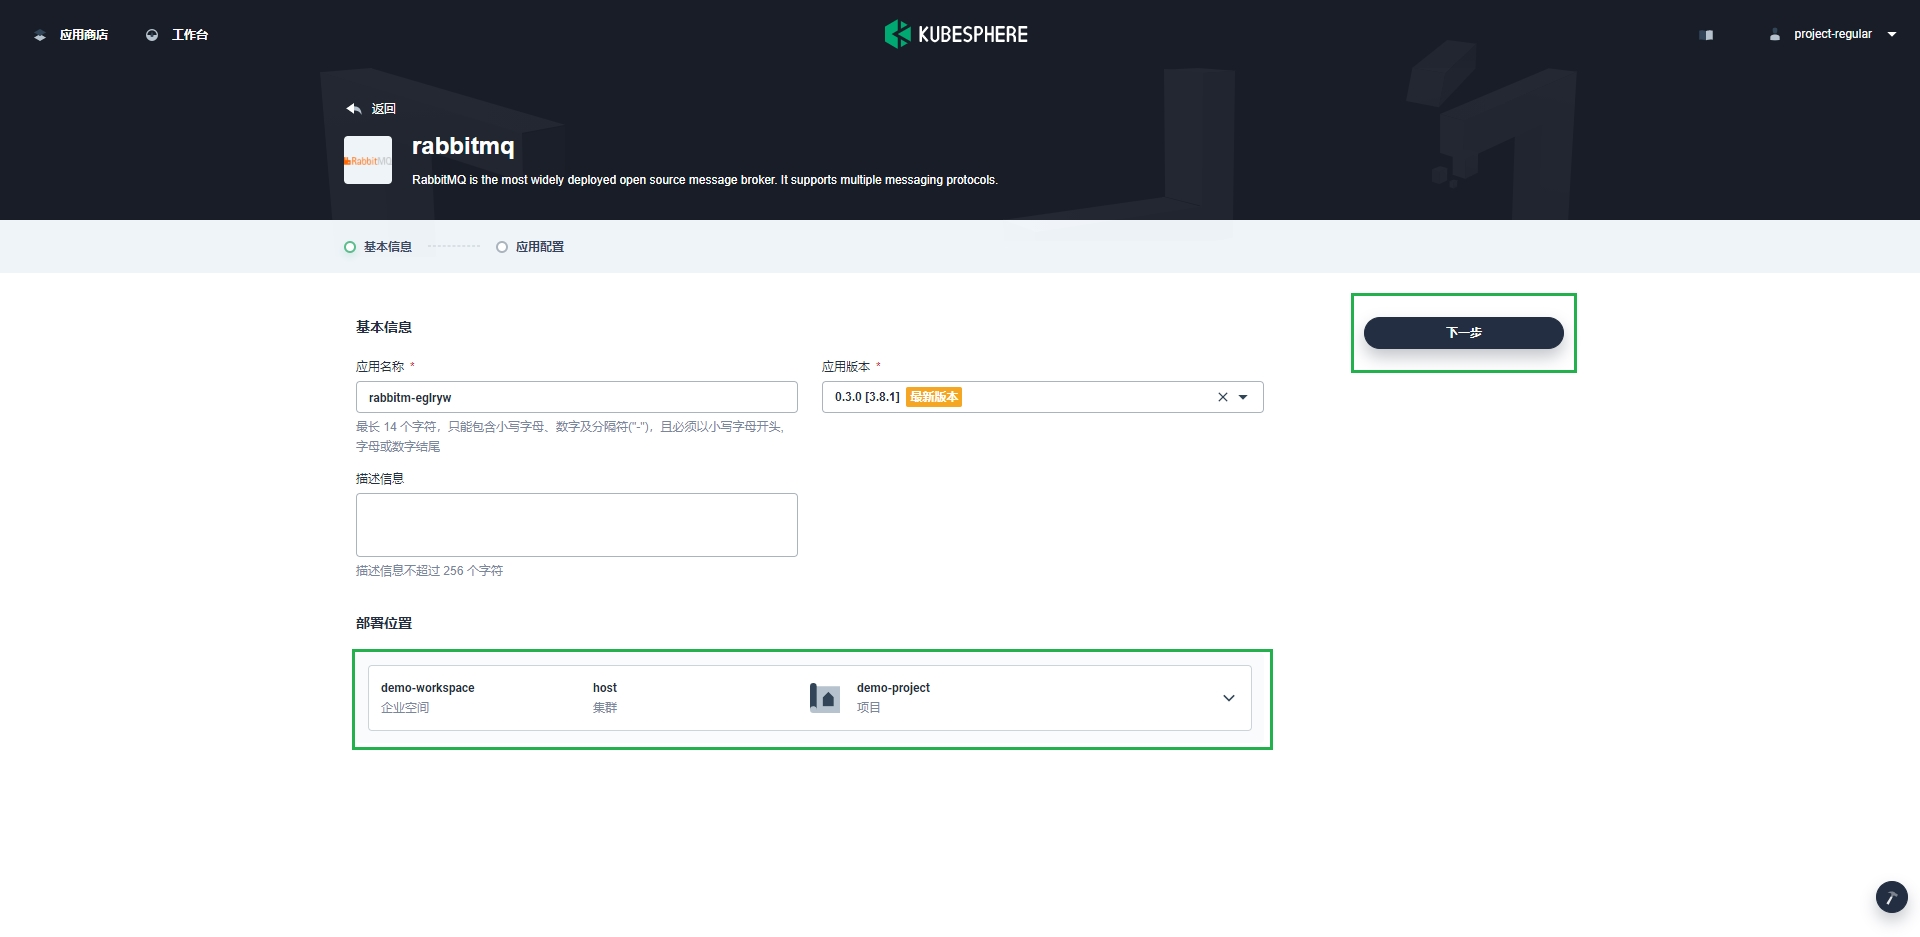Click the host cluster text
This screenshot has height=937, width=1920.
click(605, 688)
